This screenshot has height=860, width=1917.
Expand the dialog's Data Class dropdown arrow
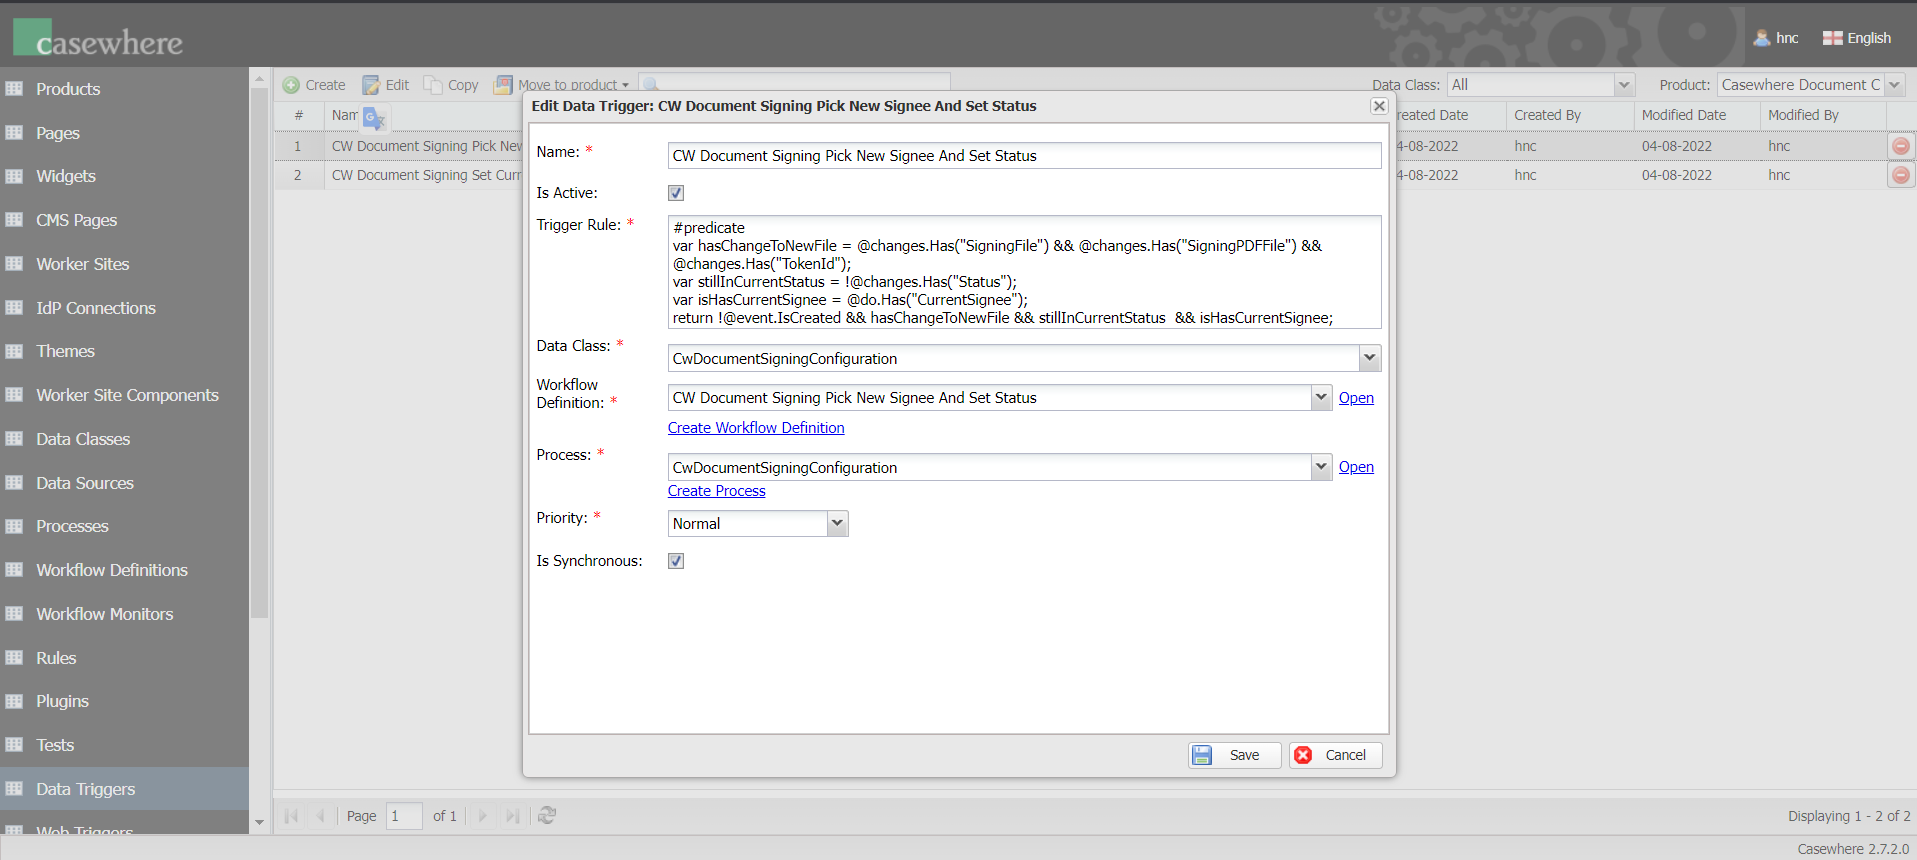pyautogui.click(x=1370, y=358)
